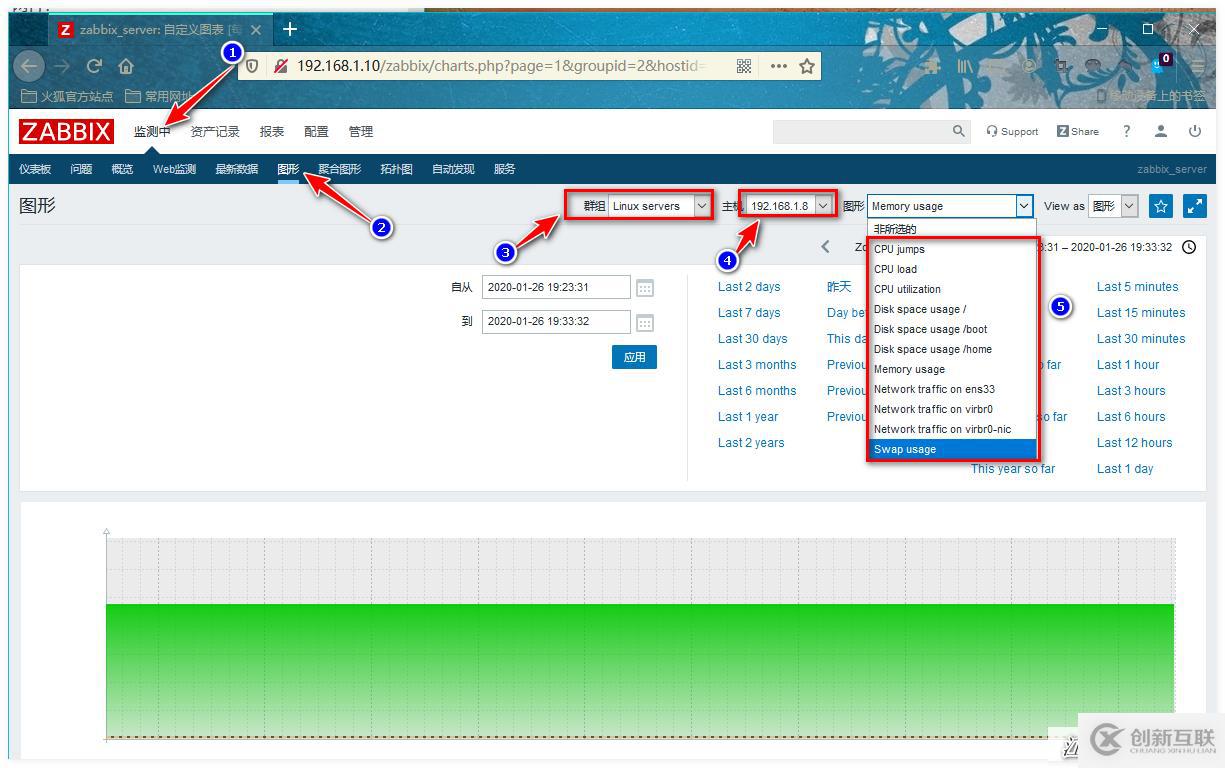Bookmark this page star icon
1225x768 pixels.
[807, 66]
